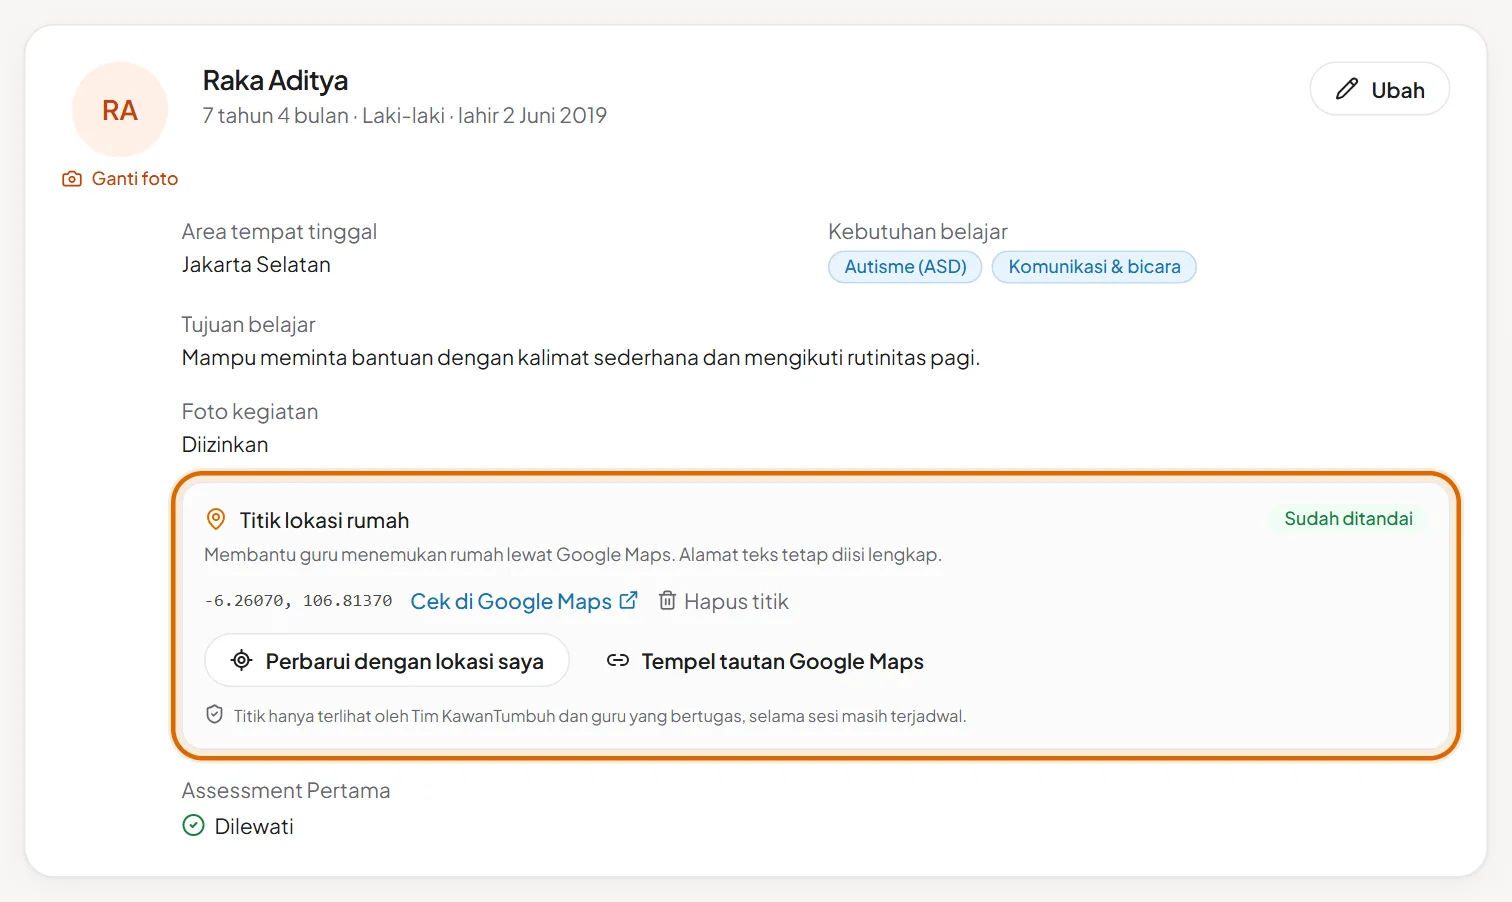Click Perbarui dengan lokasi saya button

pyautogui.click(x=387, y=661)
